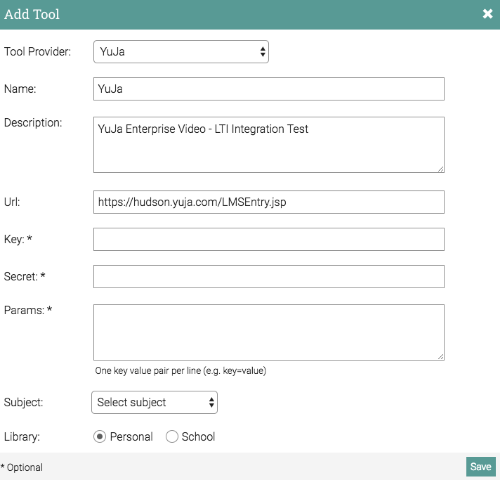Select the School library radio button

172,437
